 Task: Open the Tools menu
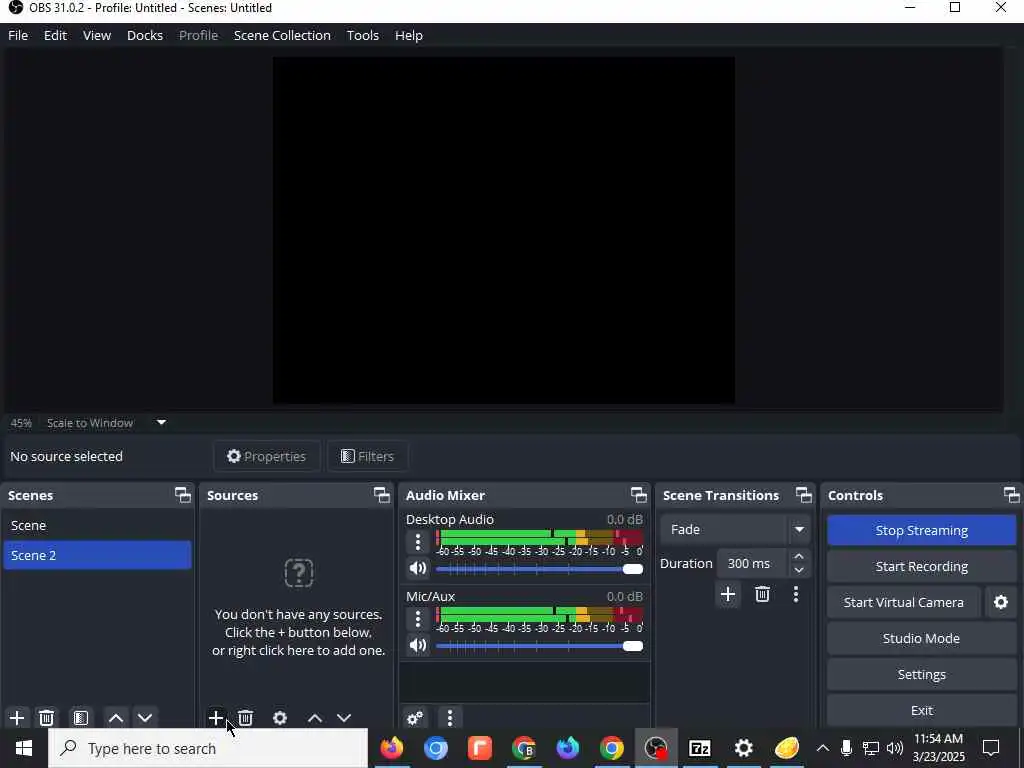pyautogui.click(x=362, y=35)
